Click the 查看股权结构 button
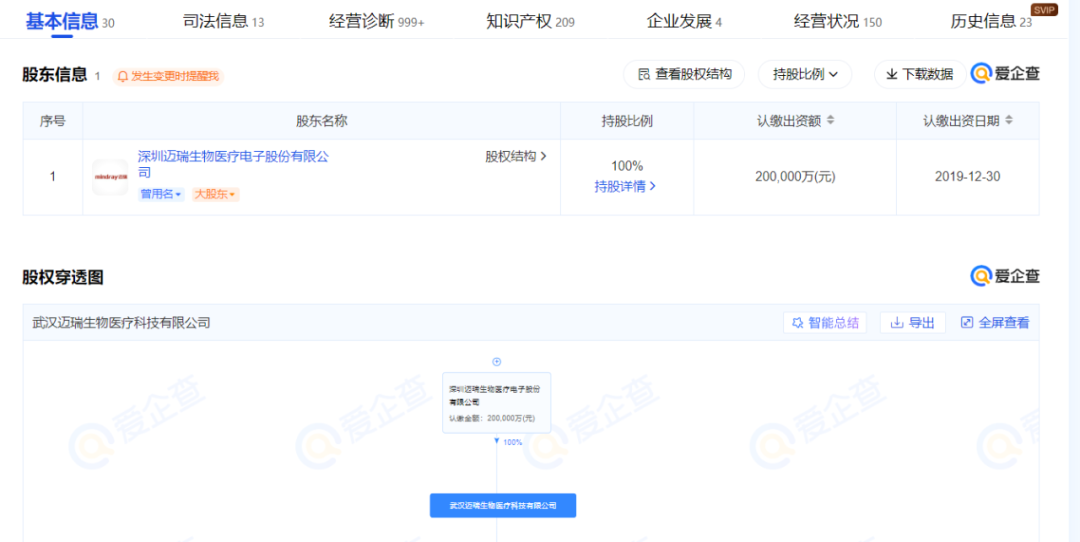This screenshot has width=1080, height=542. coord(684,74)
